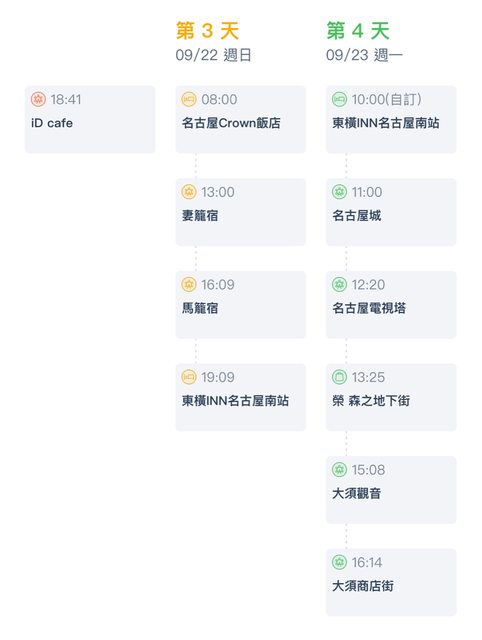Open the iD cafe itinerary card
Viewport: 482px width, 640px height.
tap(90, 120)
